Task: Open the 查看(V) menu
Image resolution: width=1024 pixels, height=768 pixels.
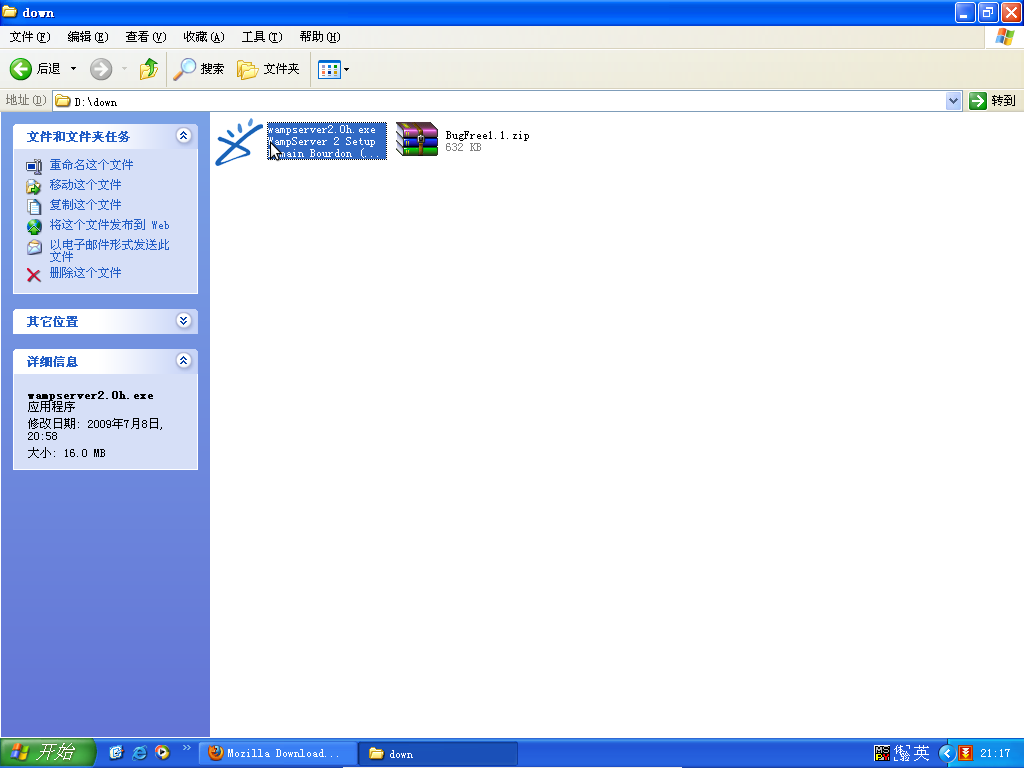Action: 146,37
